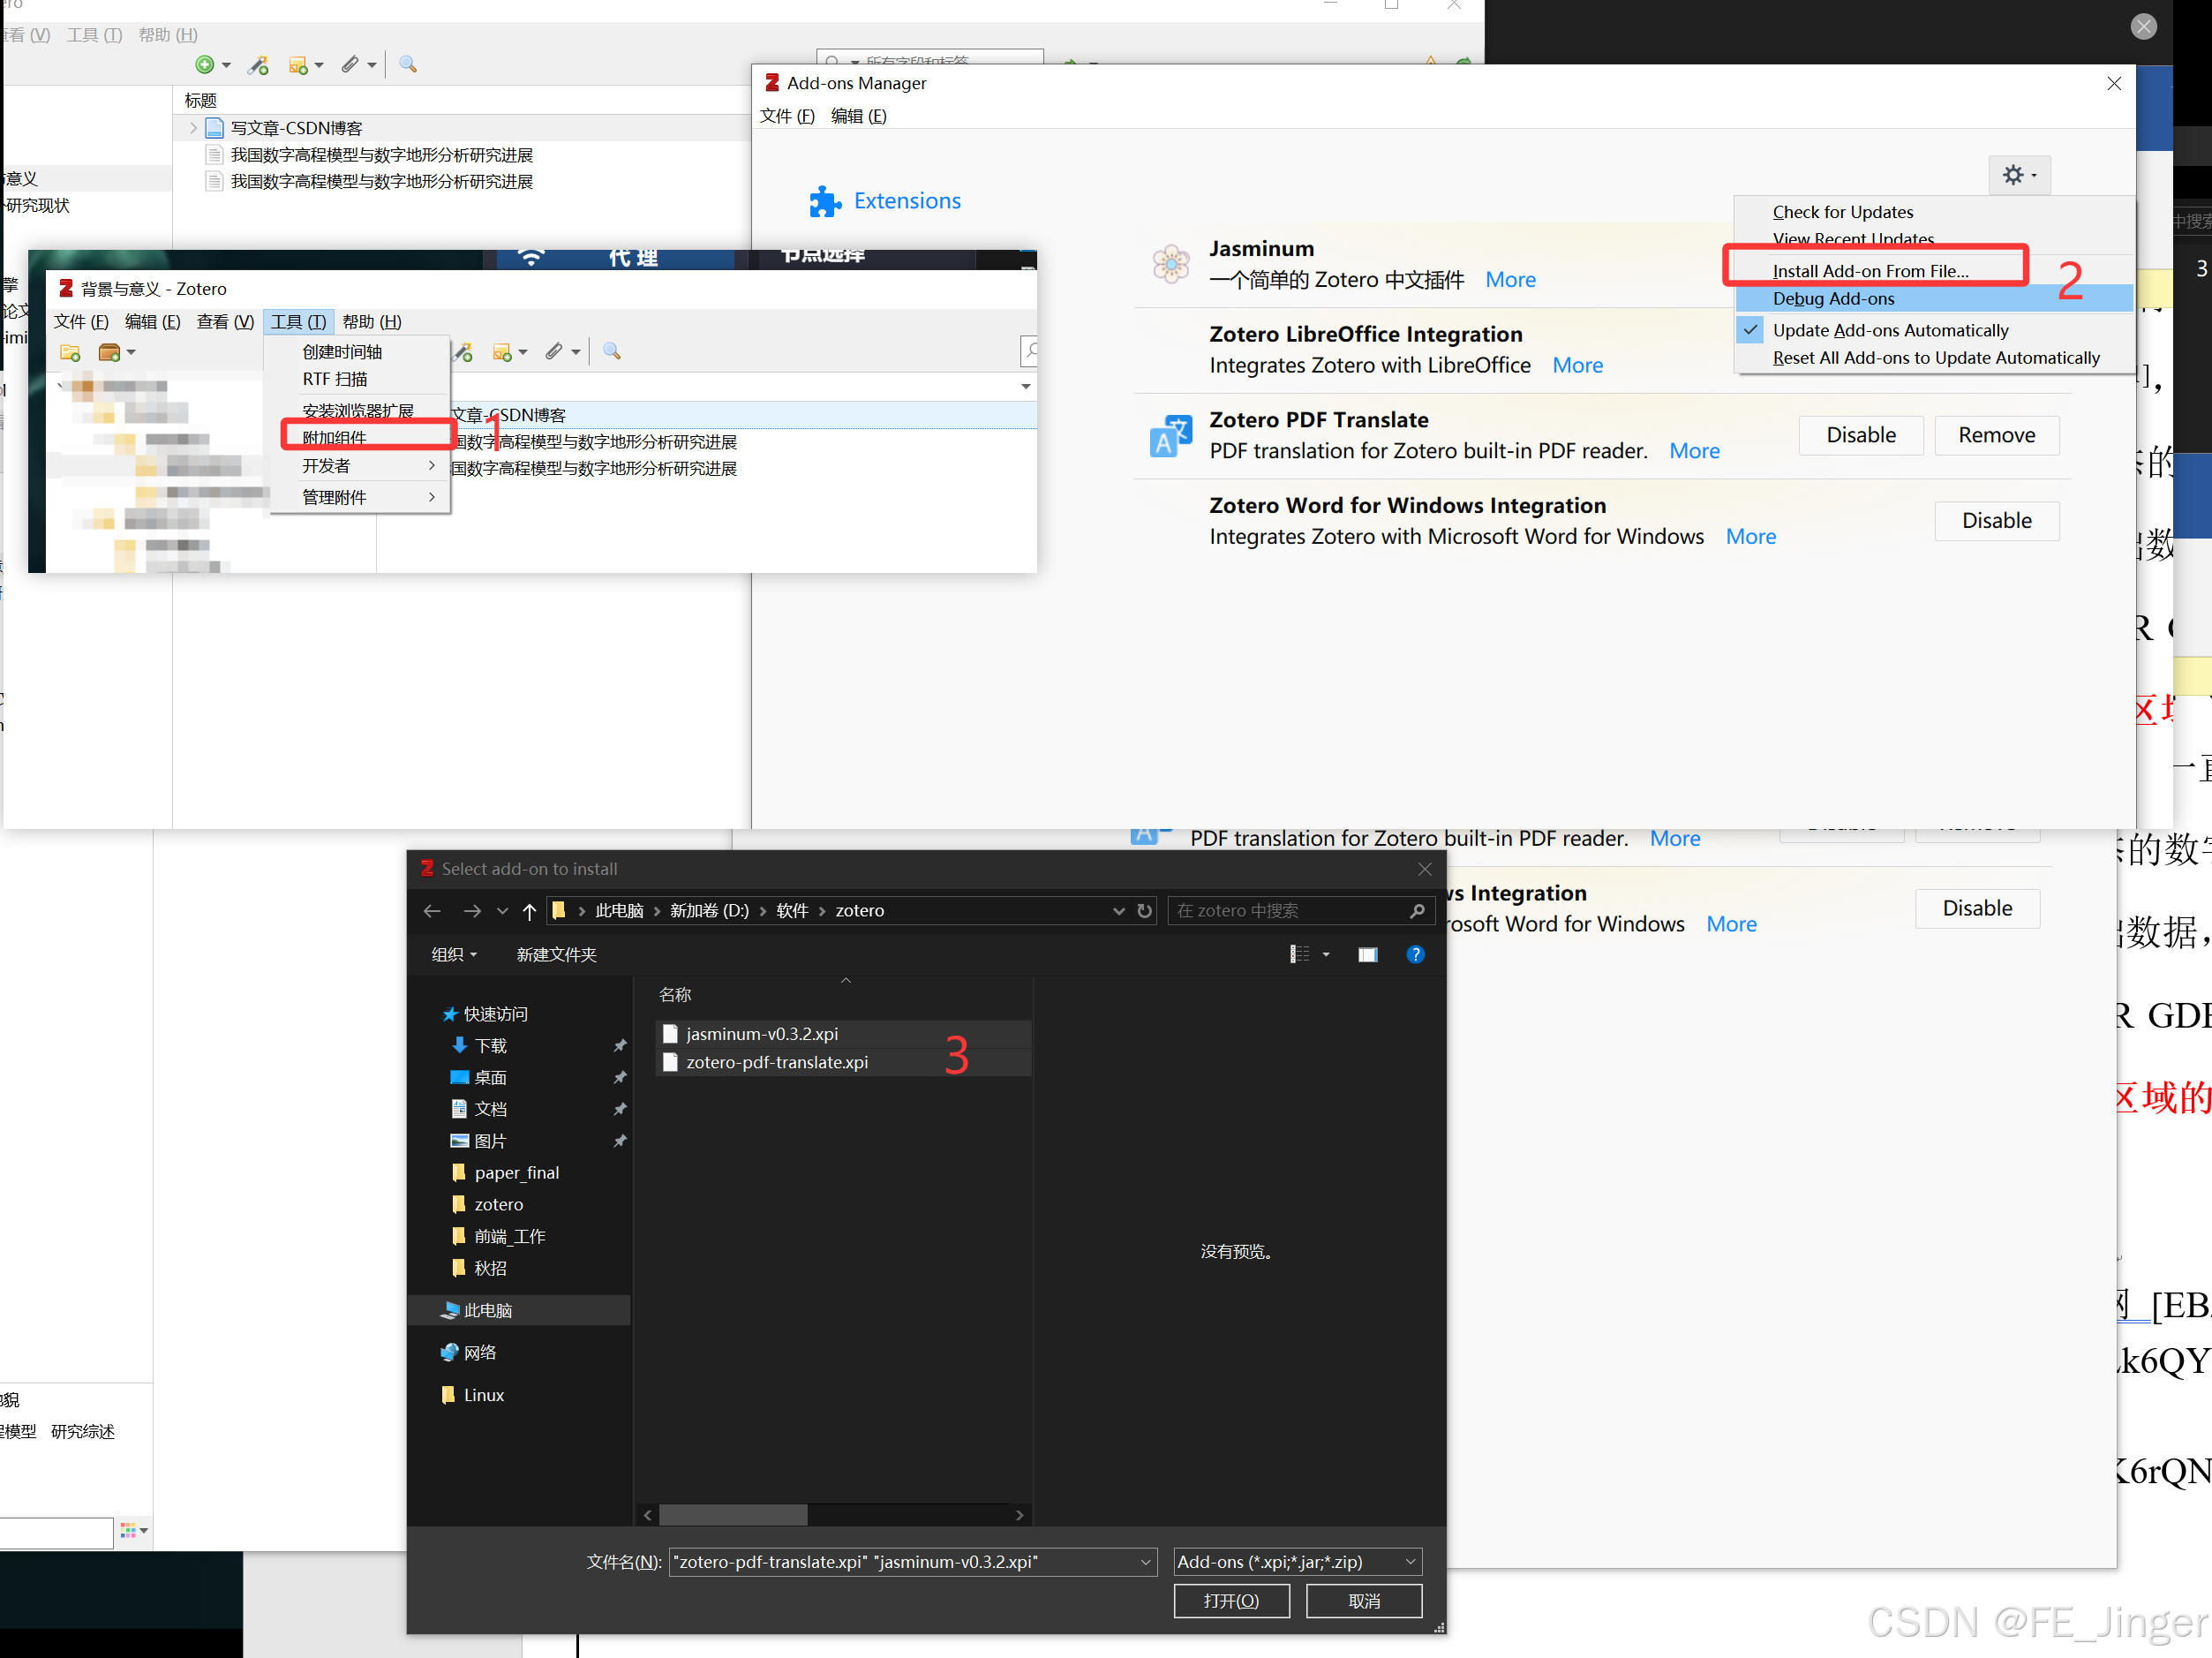This screenshot has height=1658, width=2212.
Task: Go forward in the file dialog
Action: [x=472, y=910]
